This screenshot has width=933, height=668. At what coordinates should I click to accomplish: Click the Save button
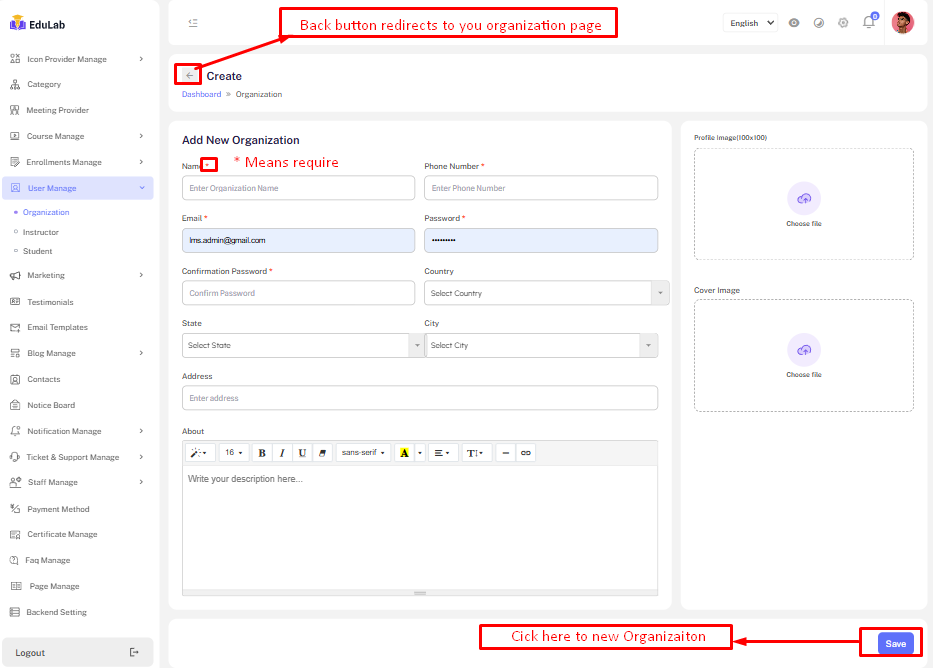895,643
